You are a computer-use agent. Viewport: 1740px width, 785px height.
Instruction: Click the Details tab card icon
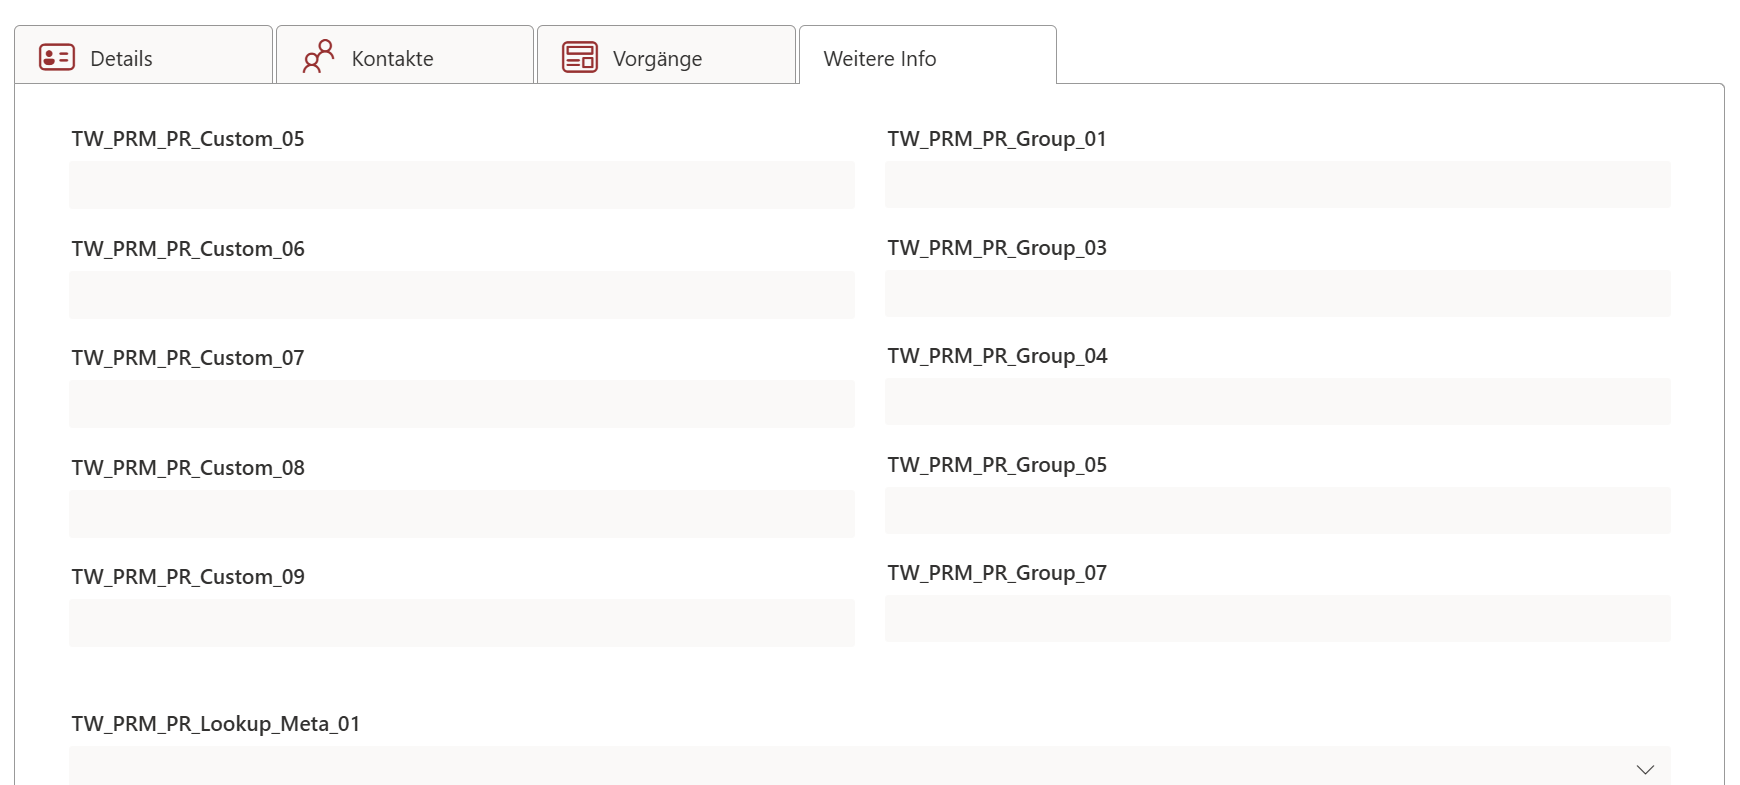point(57,57)
